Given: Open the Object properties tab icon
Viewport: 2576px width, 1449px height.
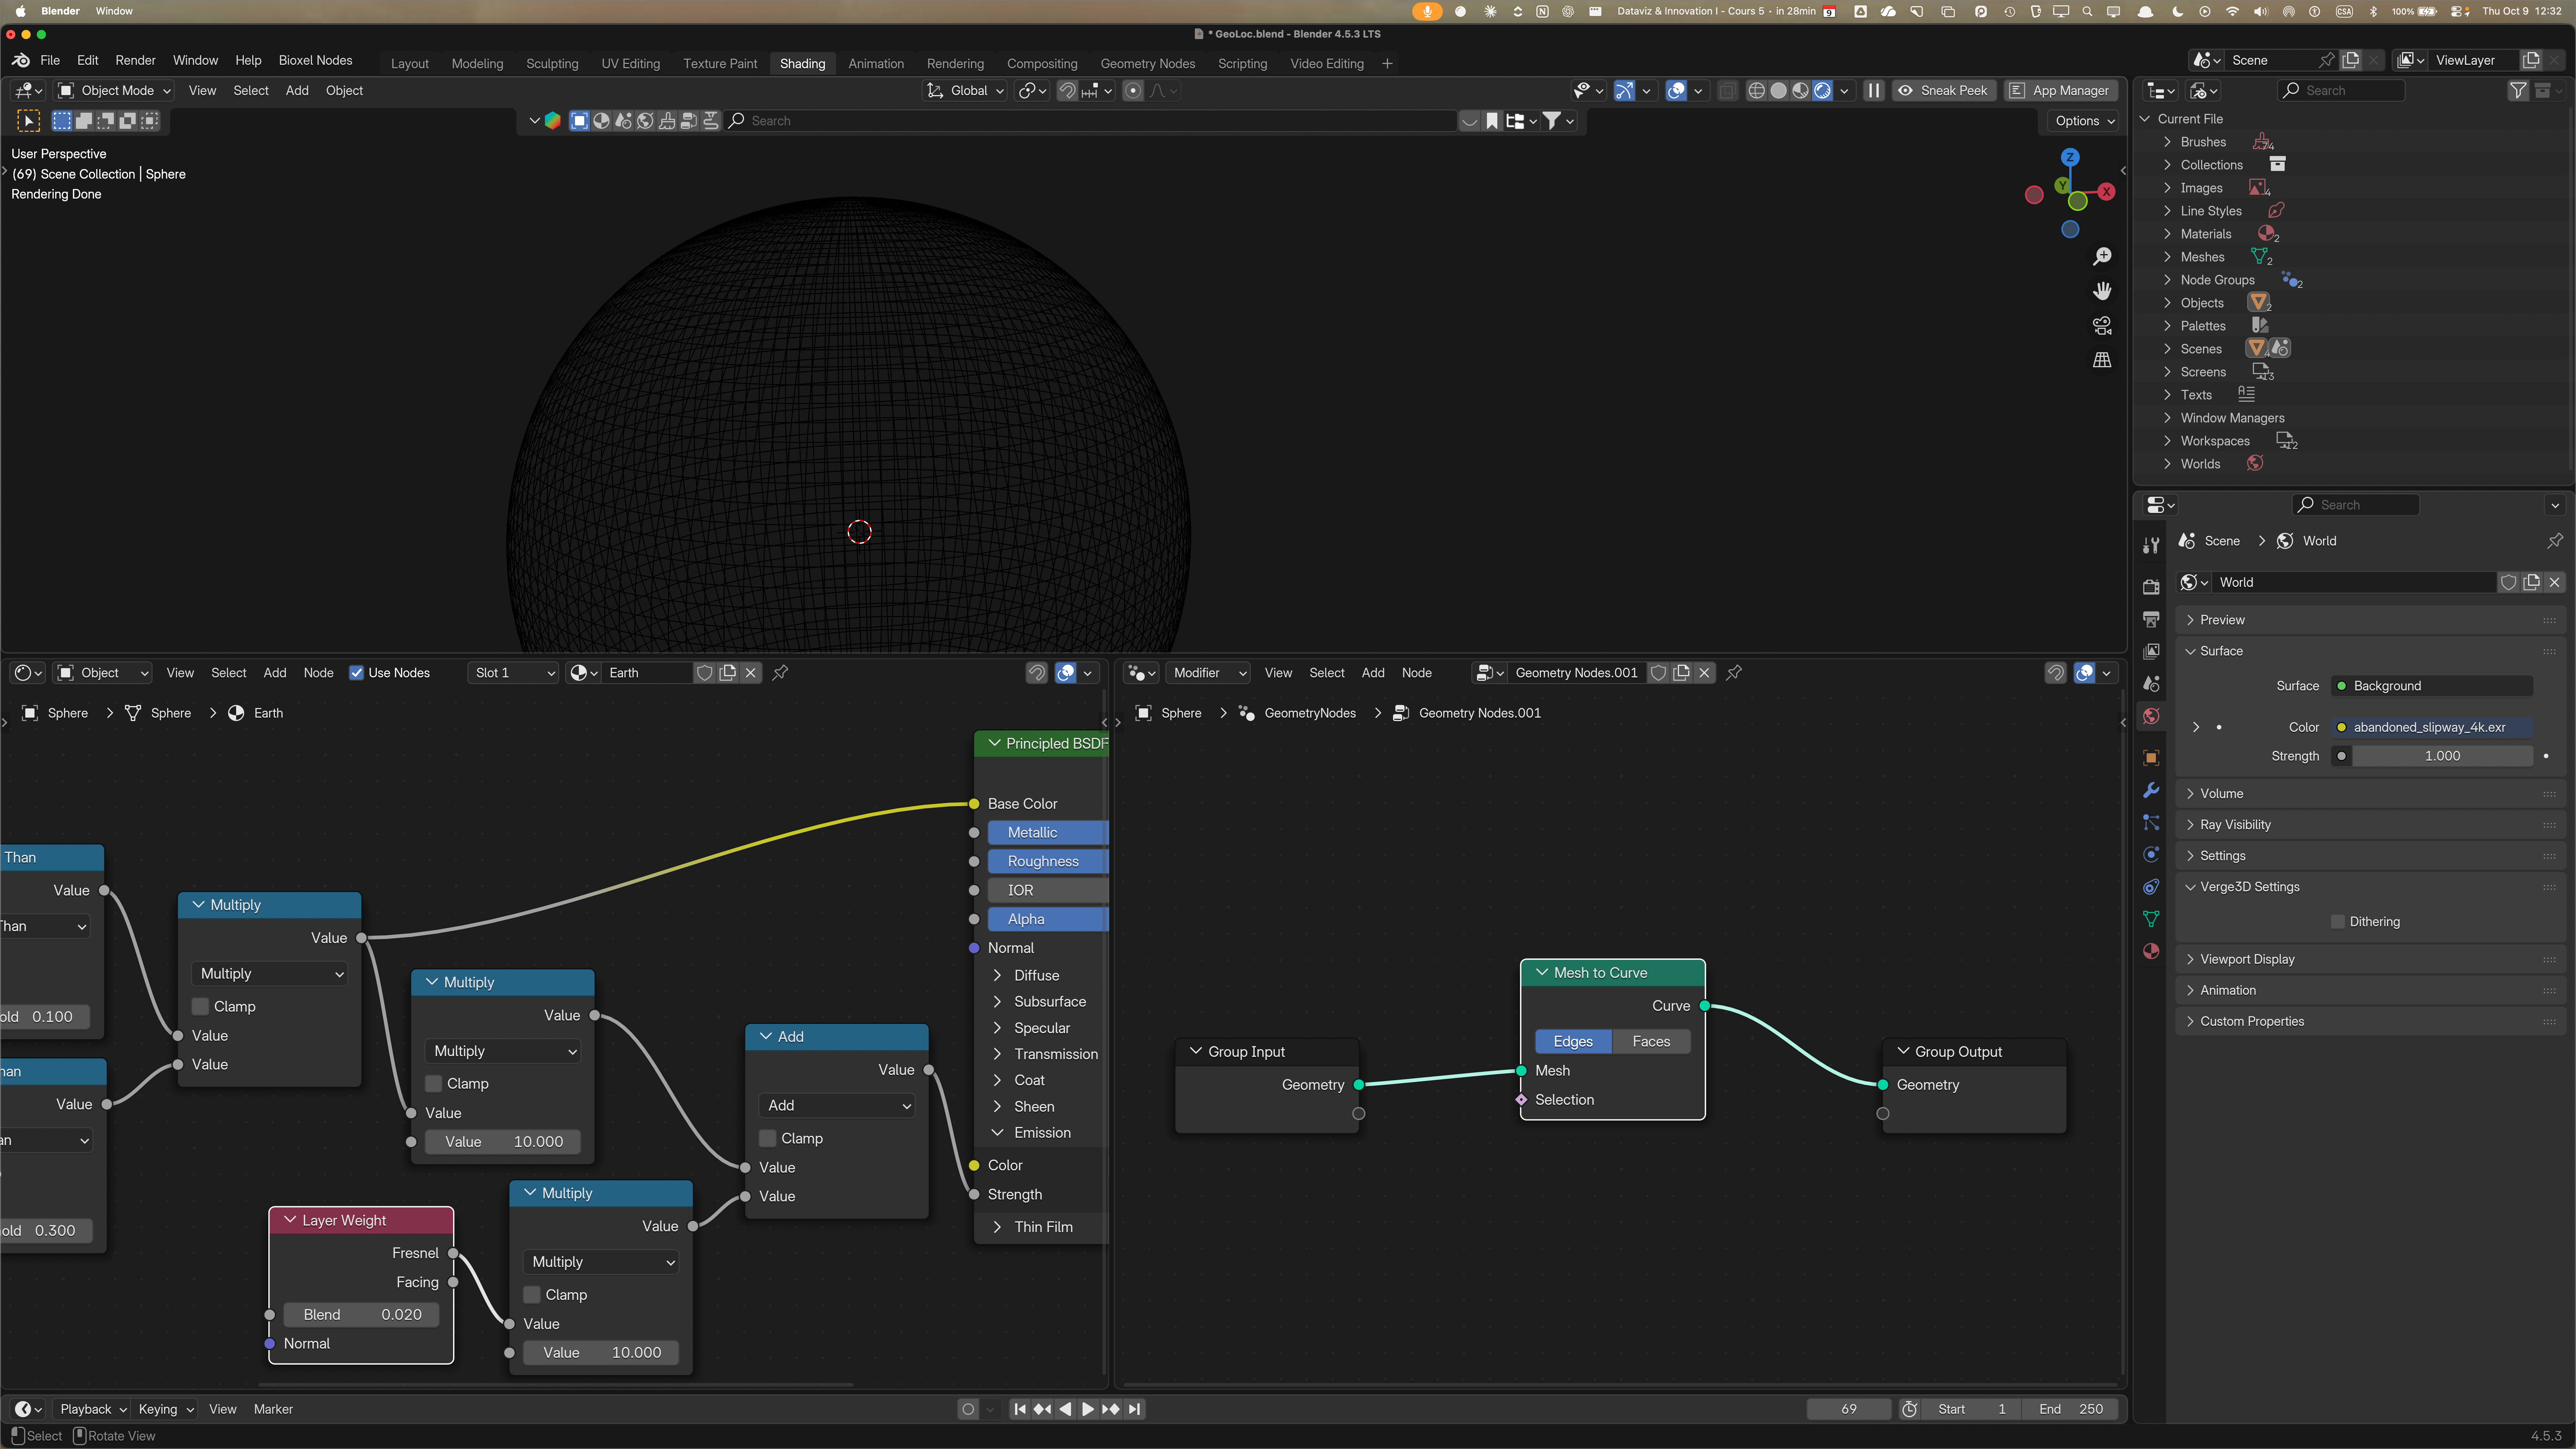Looking at the screenshot, I should 2151,758.
